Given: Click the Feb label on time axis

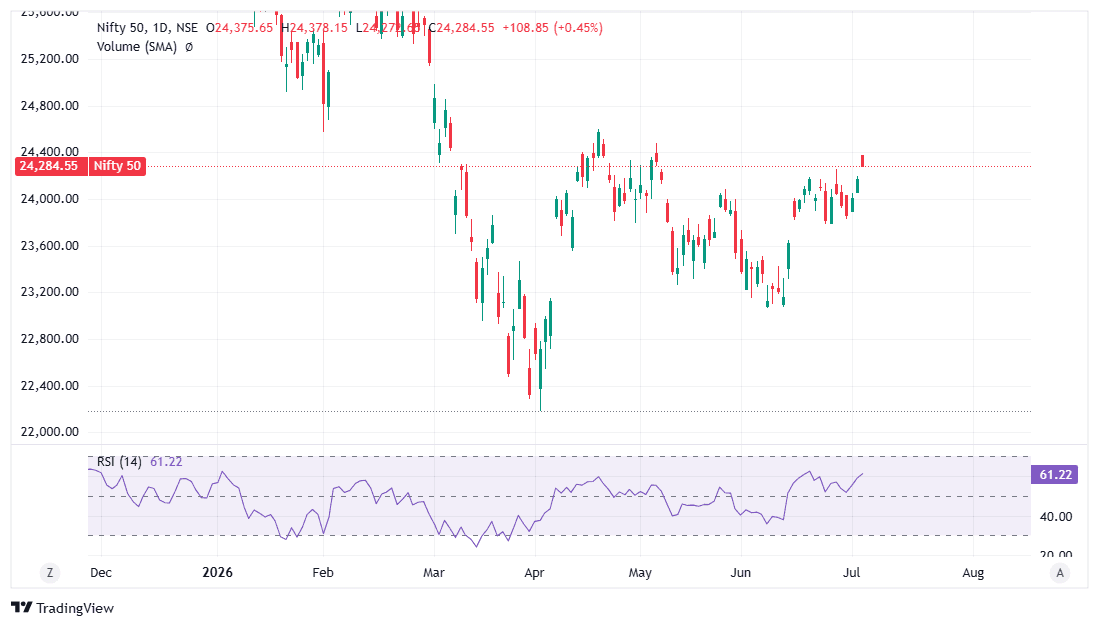Looking at the screenshot, I should coord(322,572).
